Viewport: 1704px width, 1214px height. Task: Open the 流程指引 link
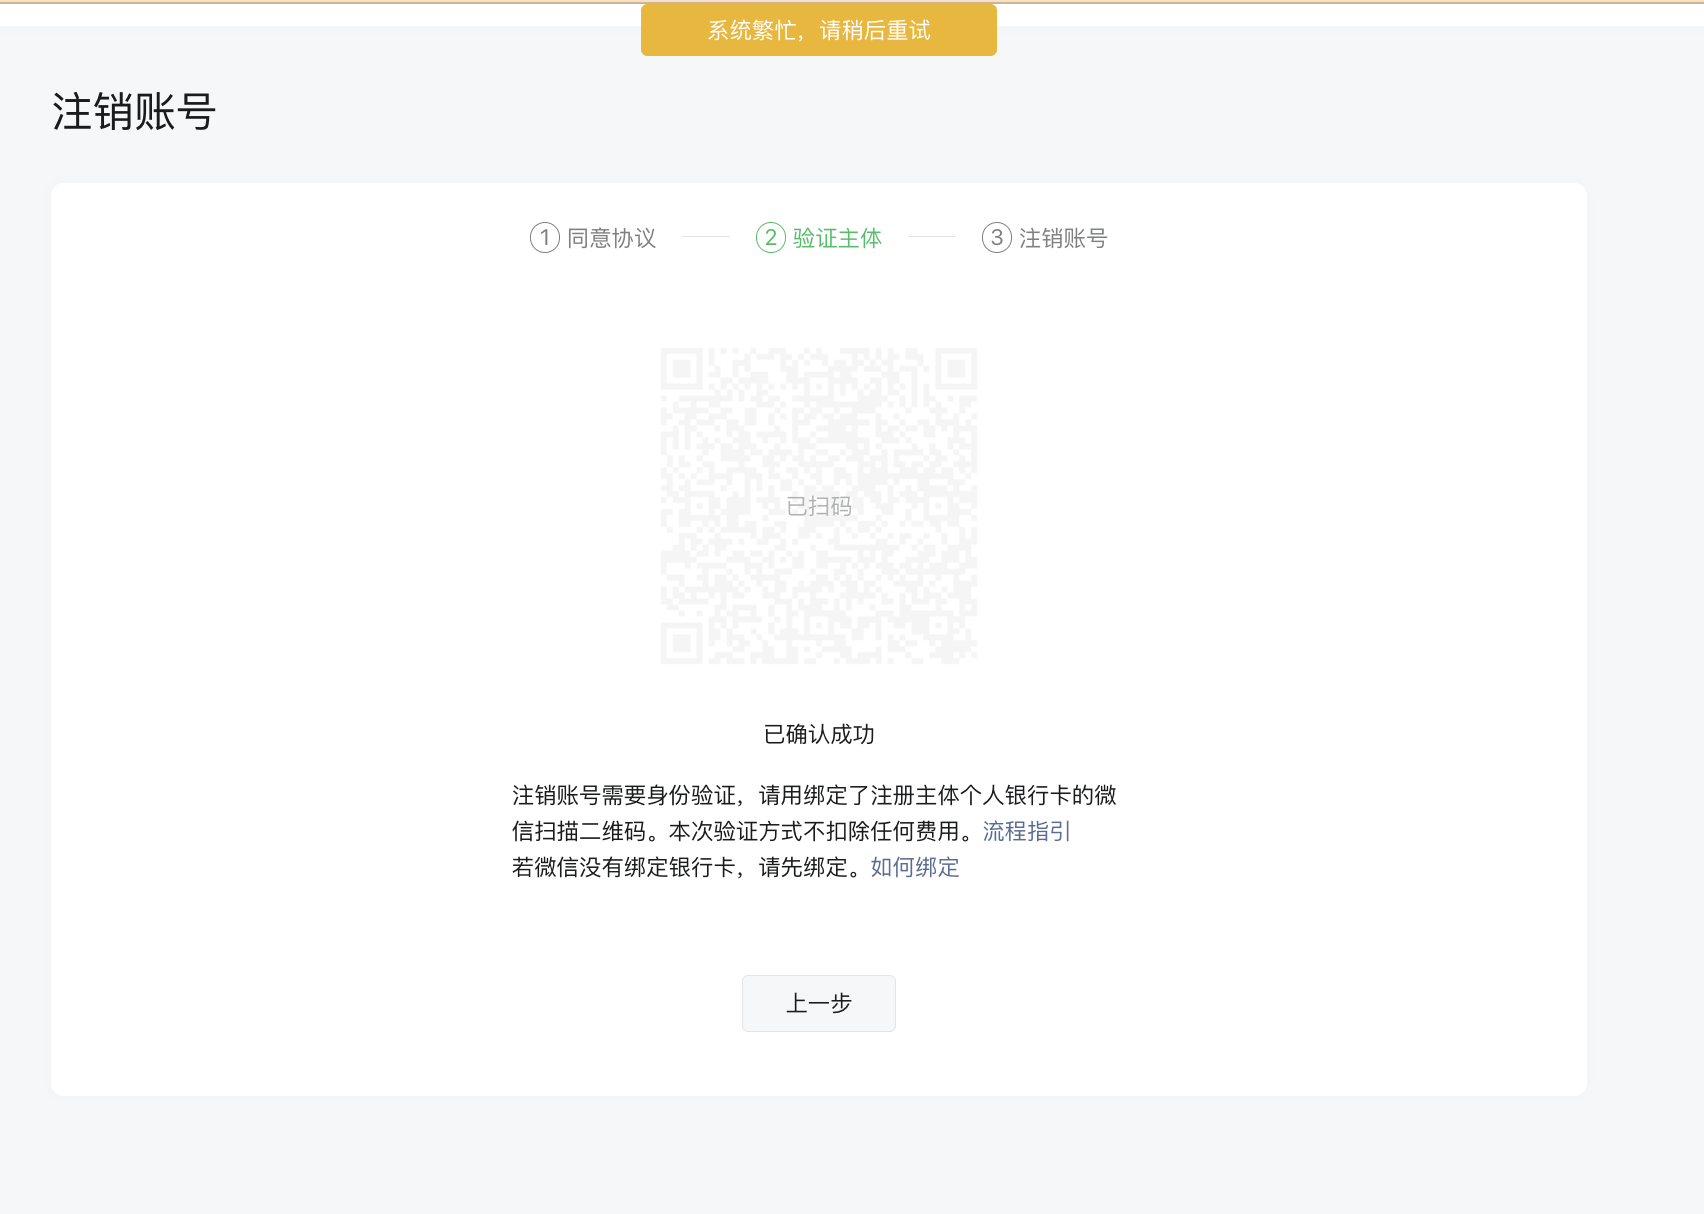[x=1026, y=831]
